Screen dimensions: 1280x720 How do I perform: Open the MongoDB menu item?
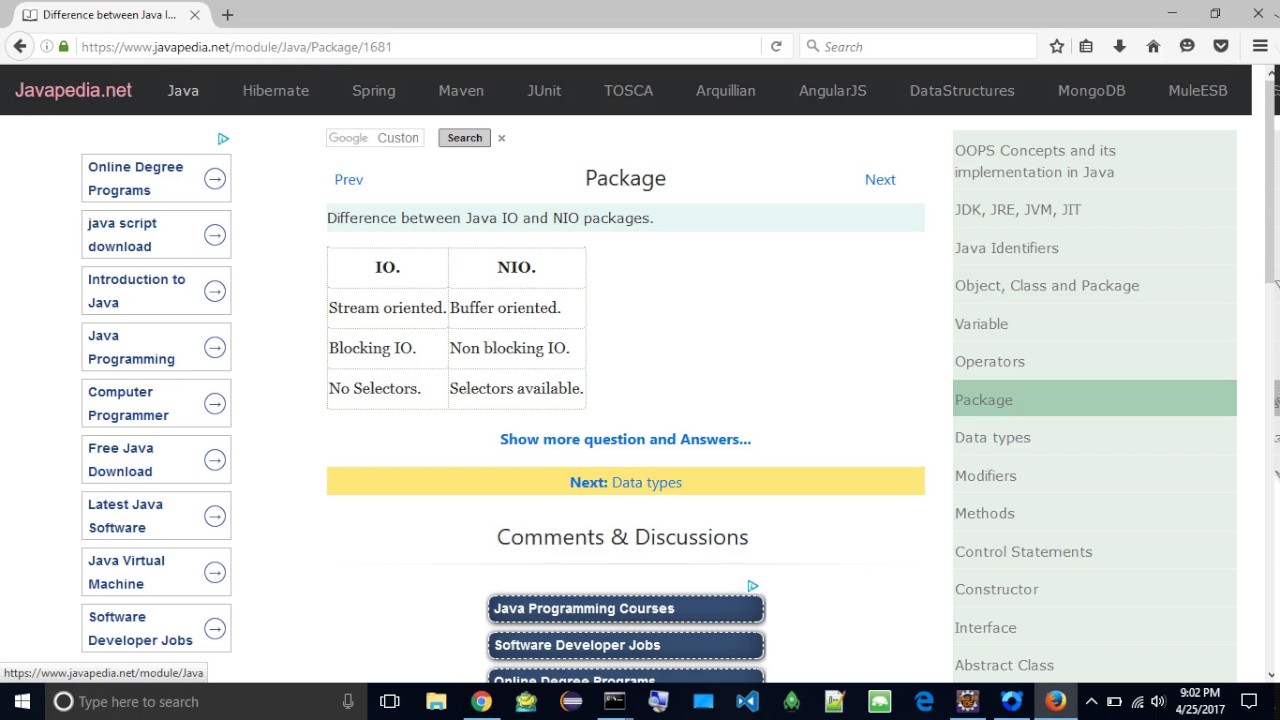click(x=1092, y=90)
